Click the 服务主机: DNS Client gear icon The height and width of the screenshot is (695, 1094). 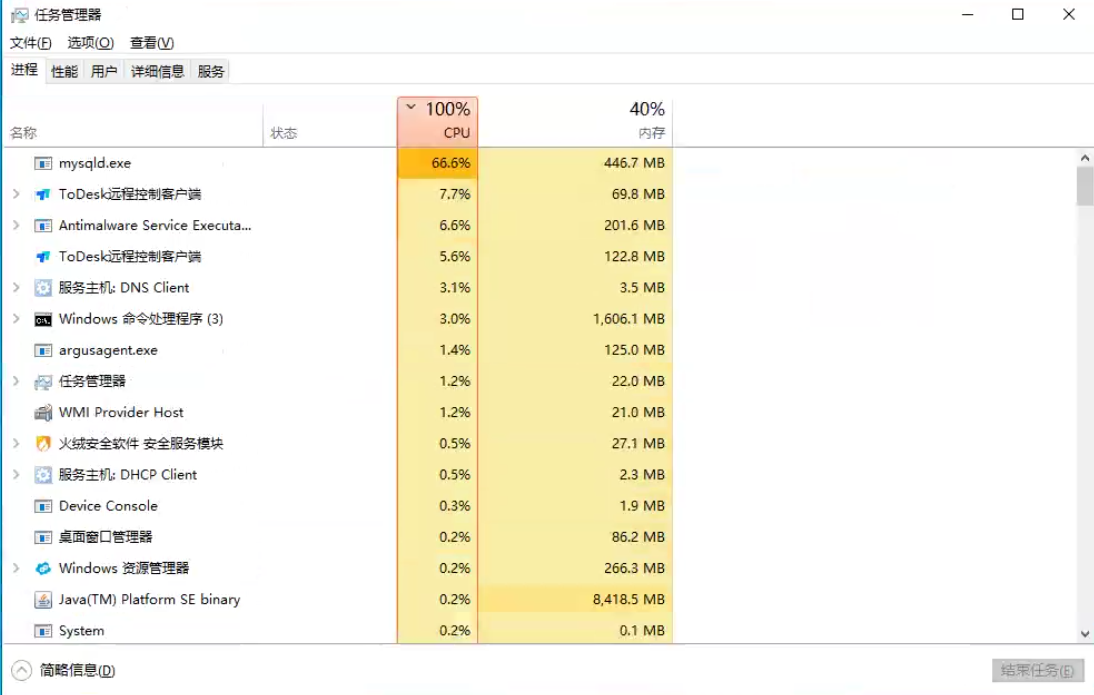(x=43, y=287)
